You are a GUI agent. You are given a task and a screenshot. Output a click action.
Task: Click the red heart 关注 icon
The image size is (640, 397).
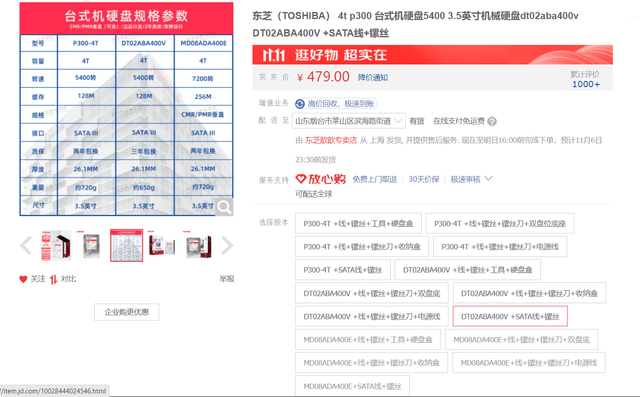click(23, 279)
